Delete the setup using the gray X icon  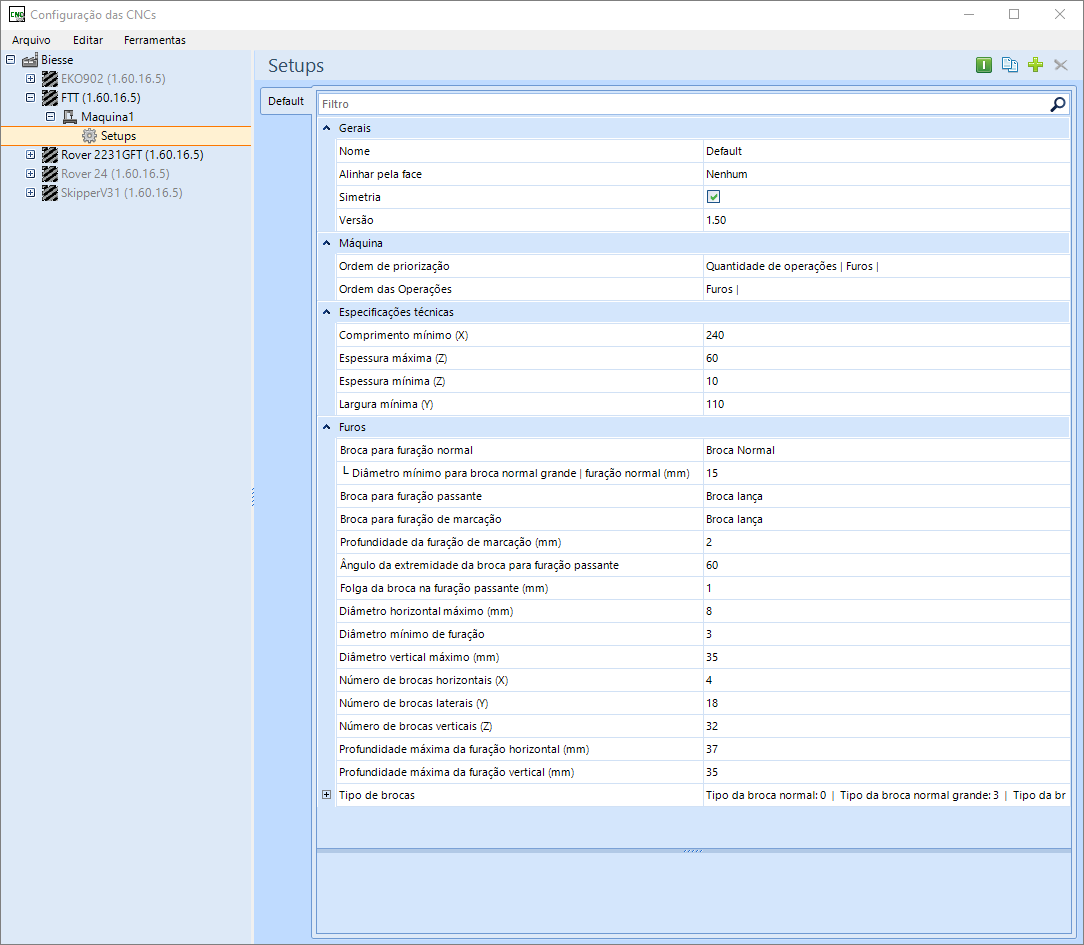tap(1060, 65)
